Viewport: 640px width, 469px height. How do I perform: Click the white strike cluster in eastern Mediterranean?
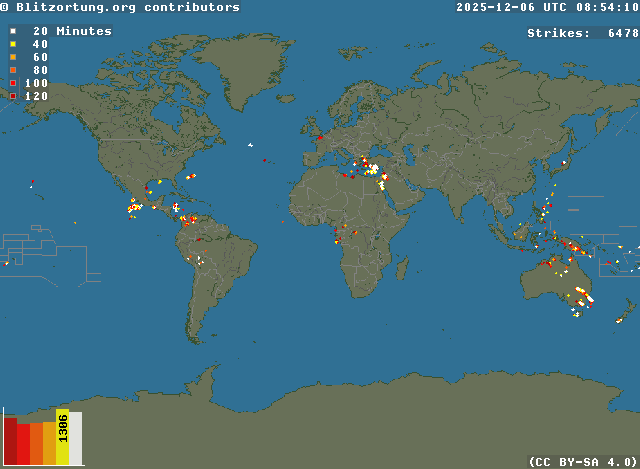tap(374, 170)
